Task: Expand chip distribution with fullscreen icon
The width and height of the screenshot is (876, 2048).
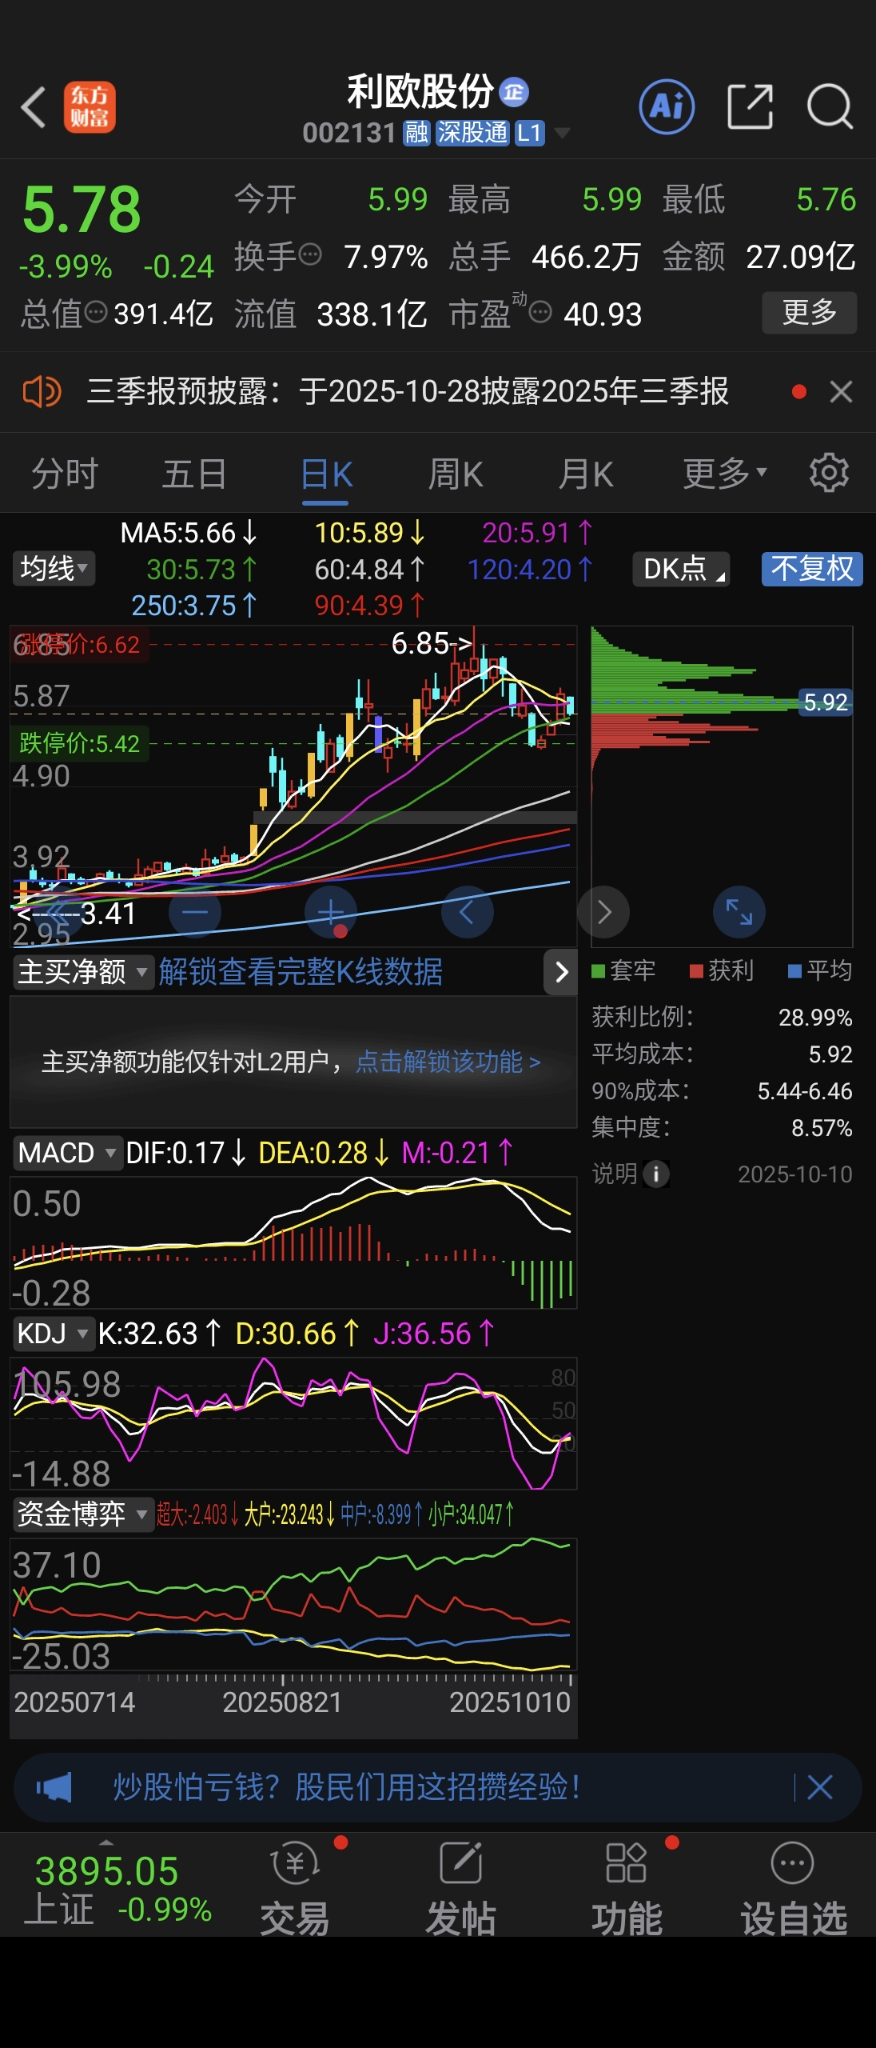Action: 739,912
